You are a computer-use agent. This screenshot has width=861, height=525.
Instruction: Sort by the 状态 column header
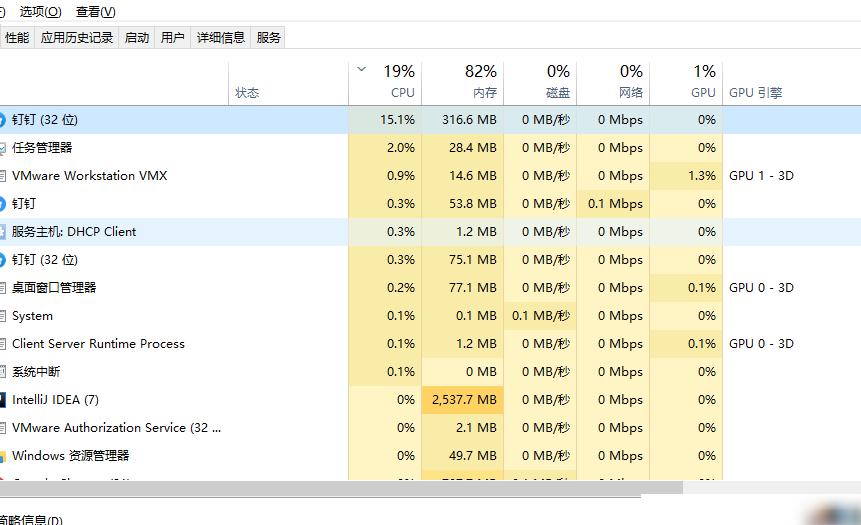point(288,83)
